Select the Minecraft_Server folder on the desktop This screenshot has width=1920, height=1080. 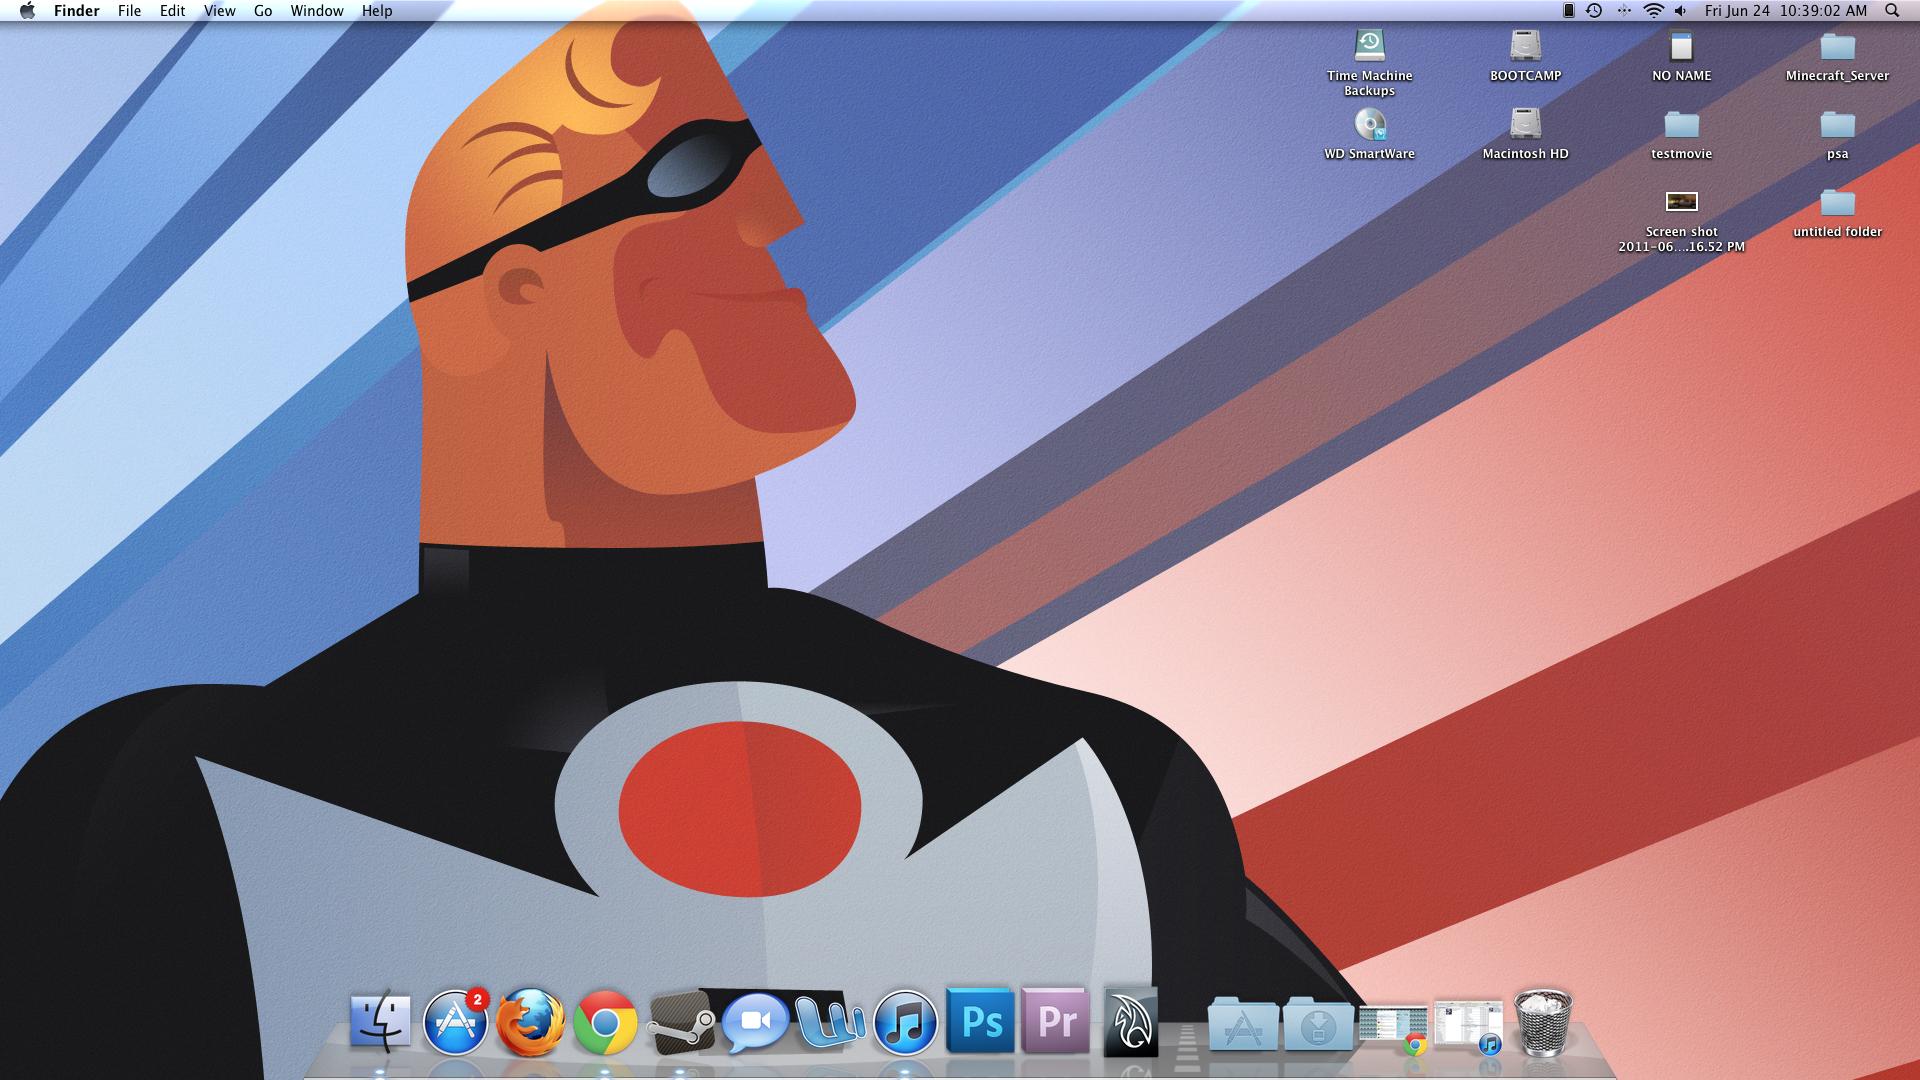click(x=1837, y=47)
